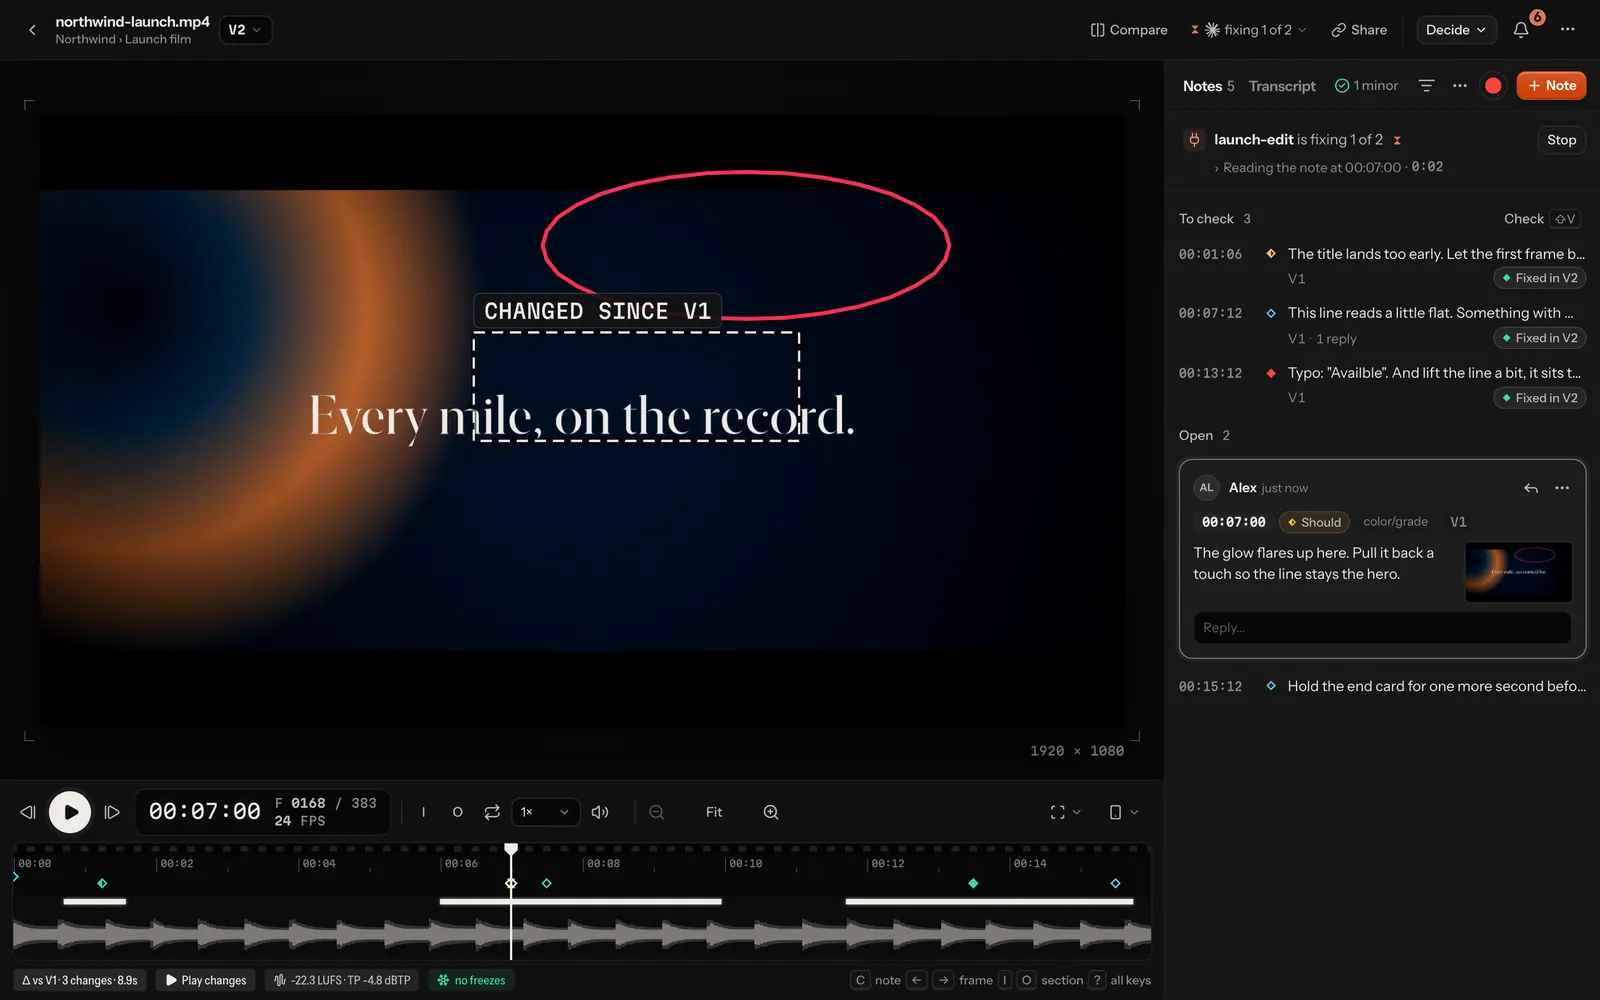Viewport: 1600px width, 1000px height.
Task: Select the timeline marker near 00:12
Action: pos(973,883)
